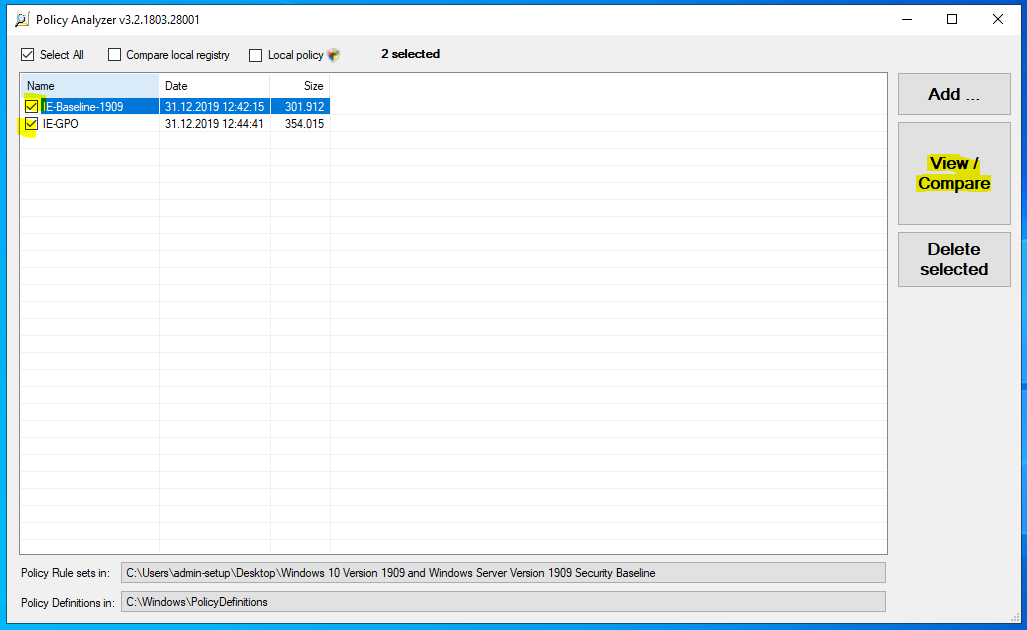Maximize the Policy Analyzer window
The height and width of the screenshot is (630, 1027).
[x=952, y=20]
